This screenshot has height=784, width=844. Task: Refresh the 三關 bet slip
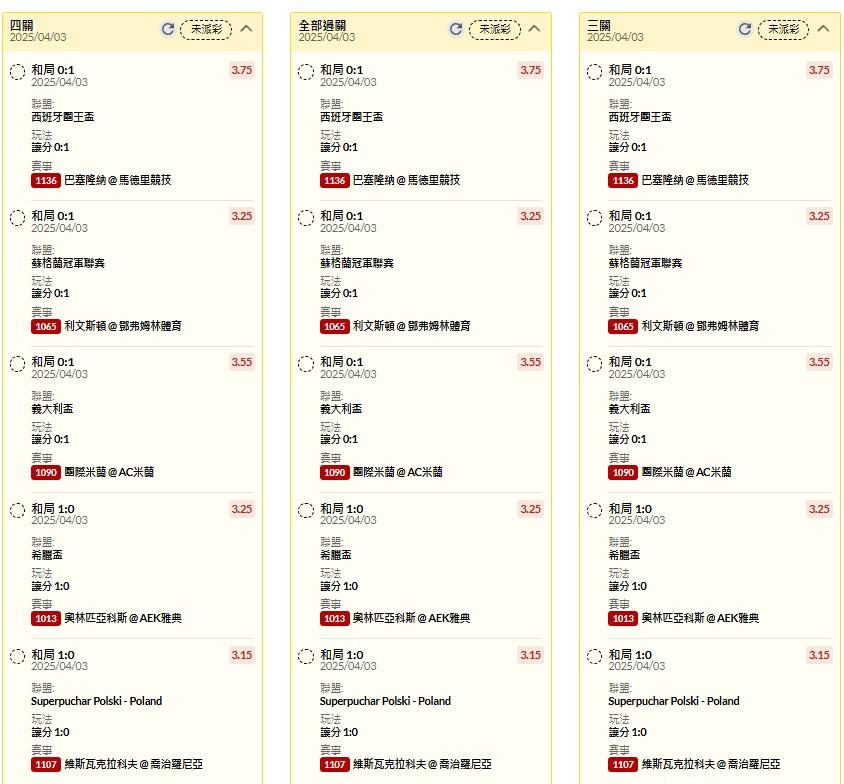[744, 29]
